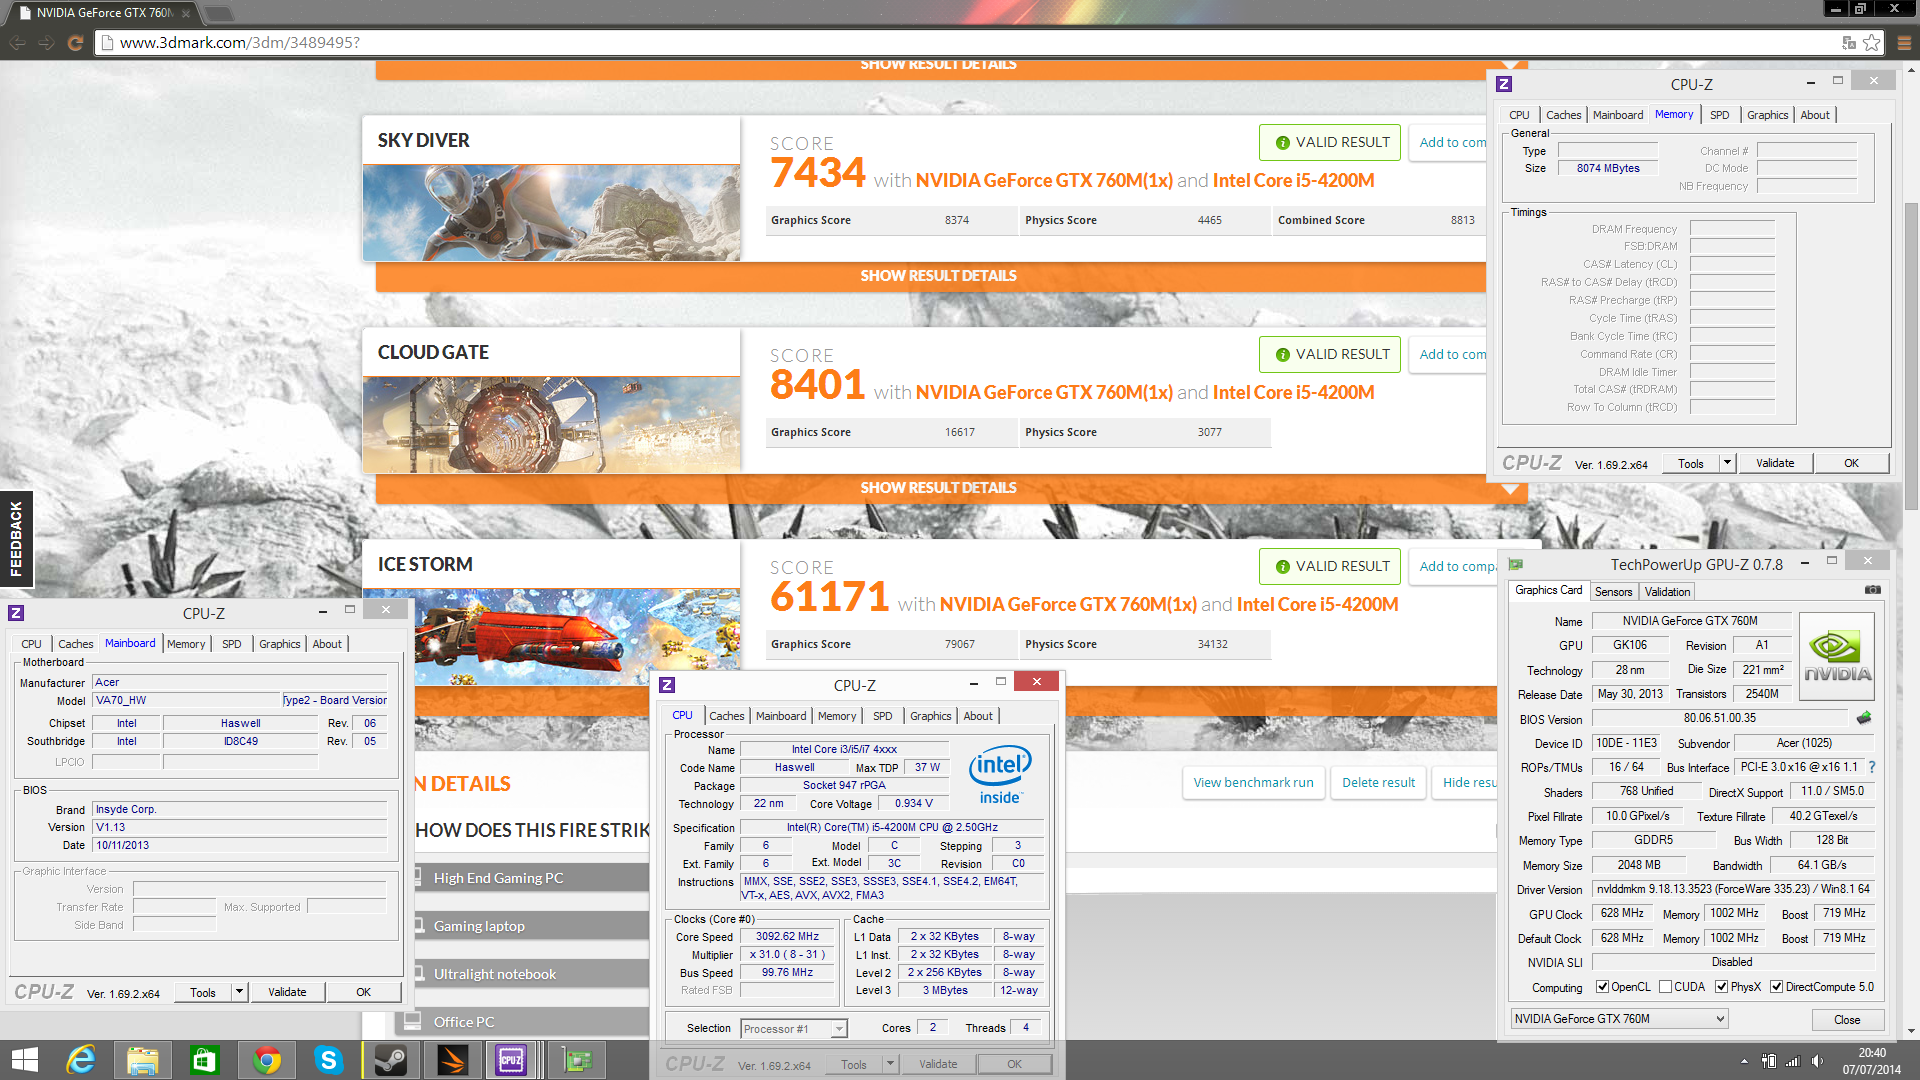The image size is (1920, 1080).
Task: Click the GPU-Z BIOS save chip icon
Action: coord(1864,718)
